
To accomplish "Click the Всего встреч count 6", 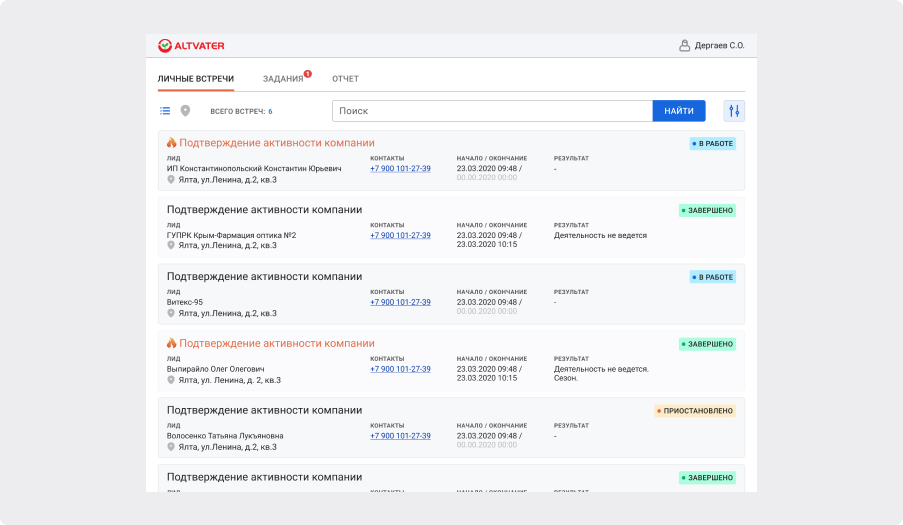I will (x=270, y=111).
